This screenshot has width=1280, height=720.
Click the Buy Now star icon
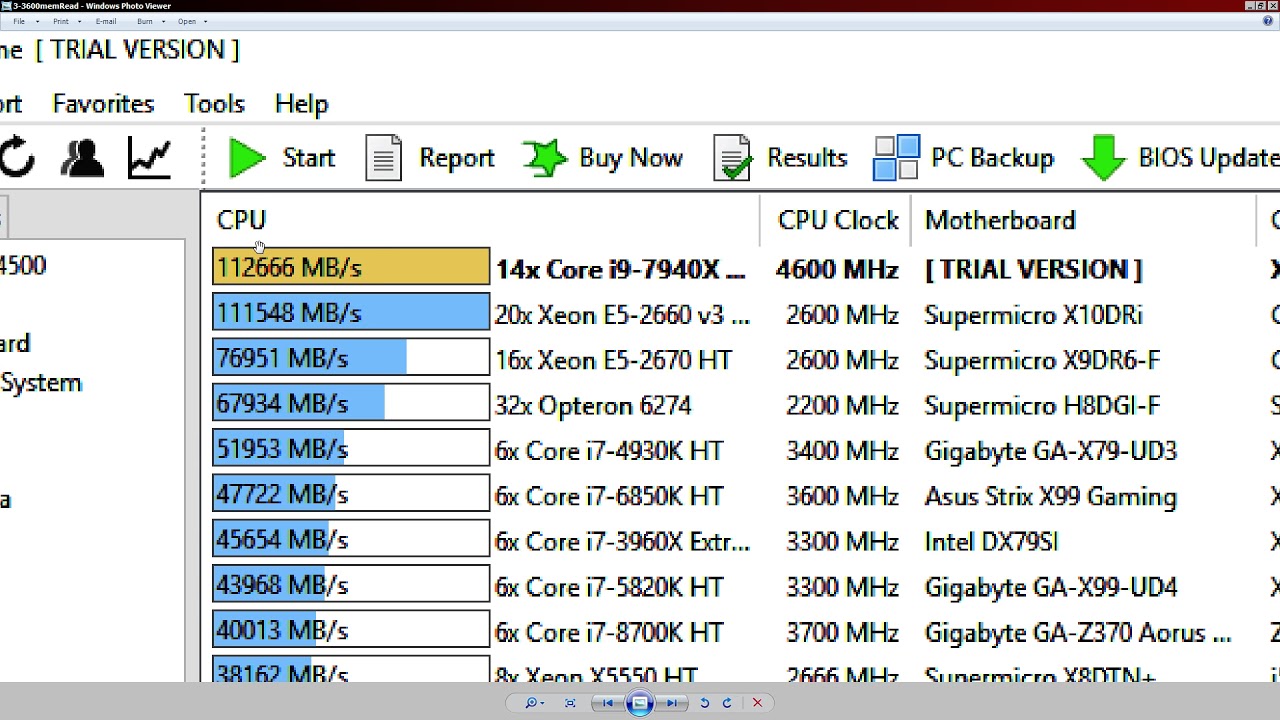point(545,158)
